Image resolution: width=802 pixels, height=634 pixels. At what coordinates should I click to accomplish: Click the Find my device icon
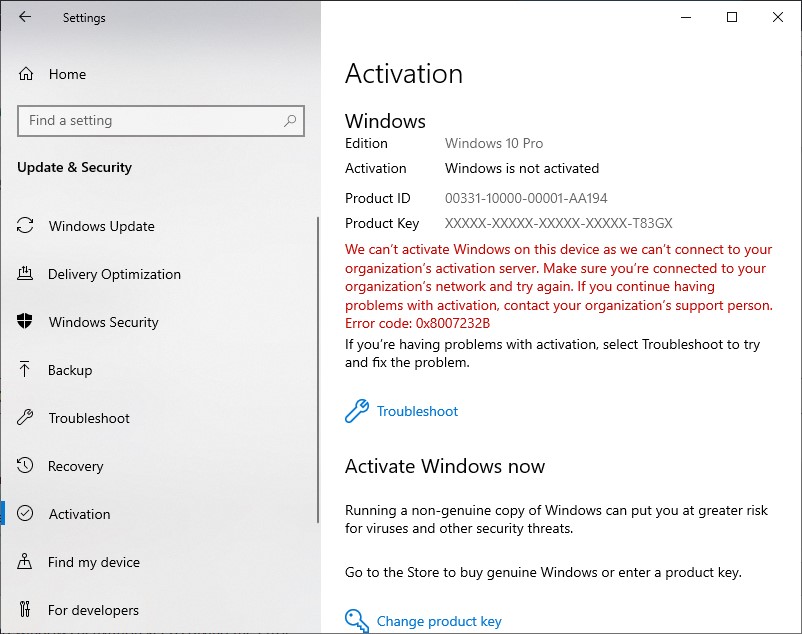point(25,561)
